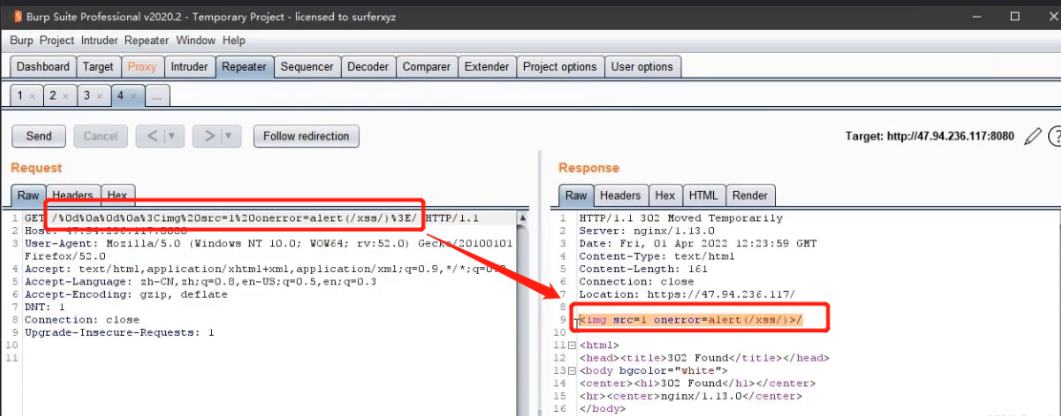Close repeater tab 3 with its x
The width and height of the screenshot is (1061, 416).
click(99, 97)
